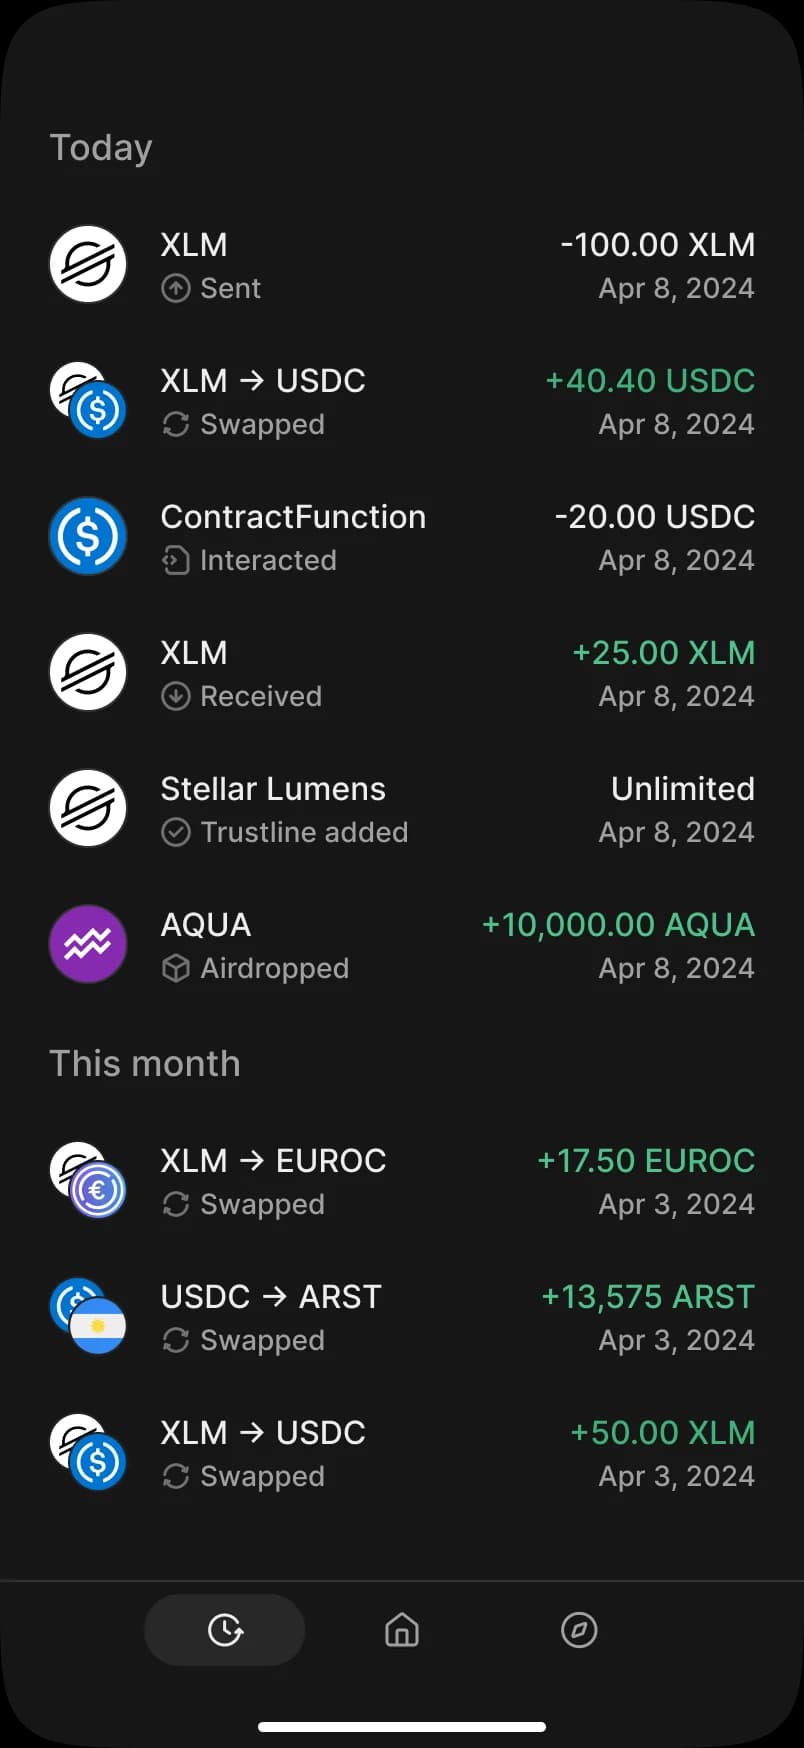Tap the XLM icon on Received transaction

point(88,673)
